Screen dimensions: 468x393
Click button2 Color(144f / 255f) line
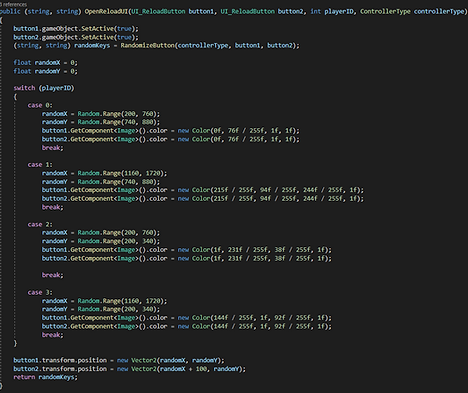point(187,326)
